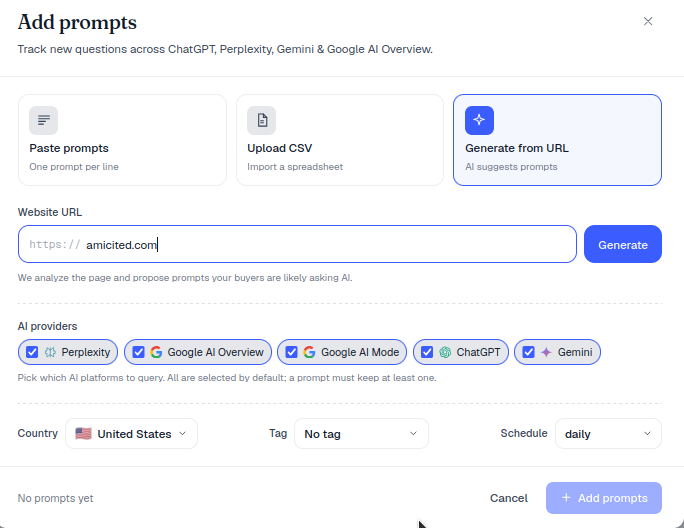Screen dimensions: 684x528
Task: Click the Generate from URL sparkle icon
Action: (479, 120)
